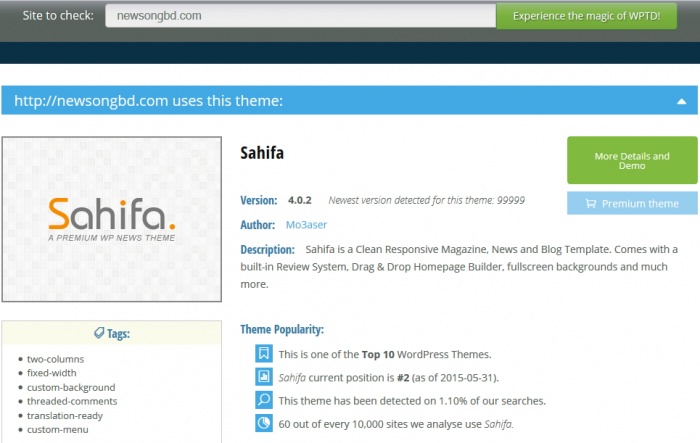700x443 pixels.
Task: Click the Site to check input field
Action: (300, 16)
